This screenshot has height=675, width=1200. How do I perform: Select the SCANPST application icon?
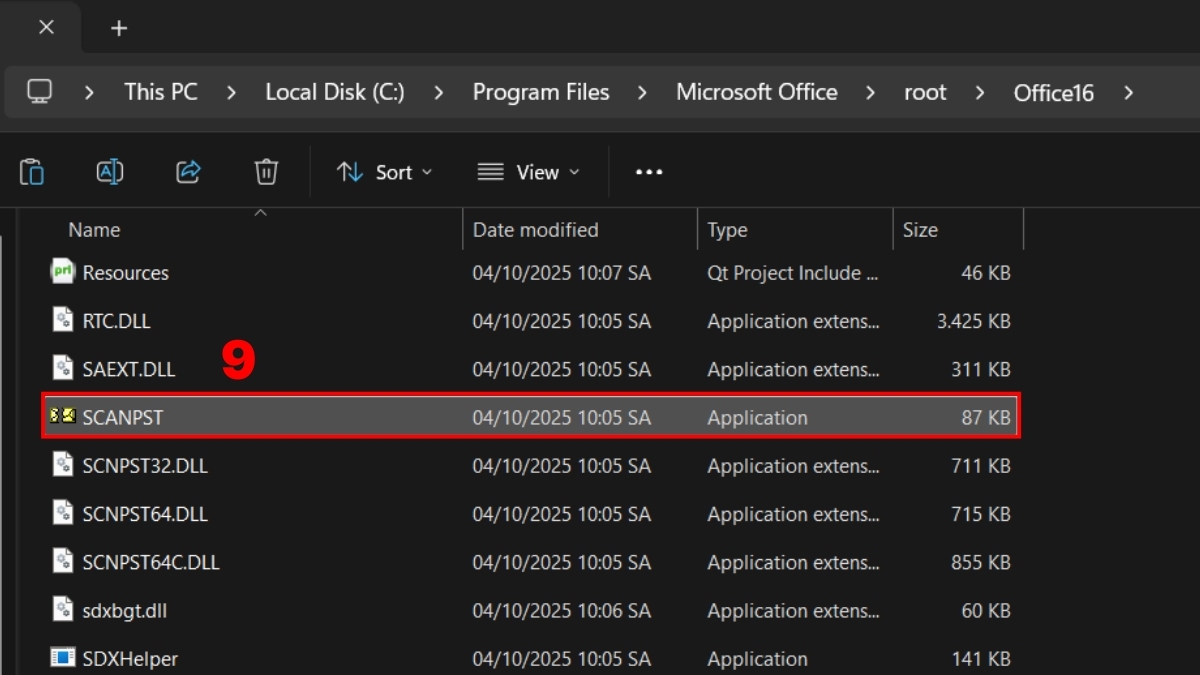tap(63, 417)
